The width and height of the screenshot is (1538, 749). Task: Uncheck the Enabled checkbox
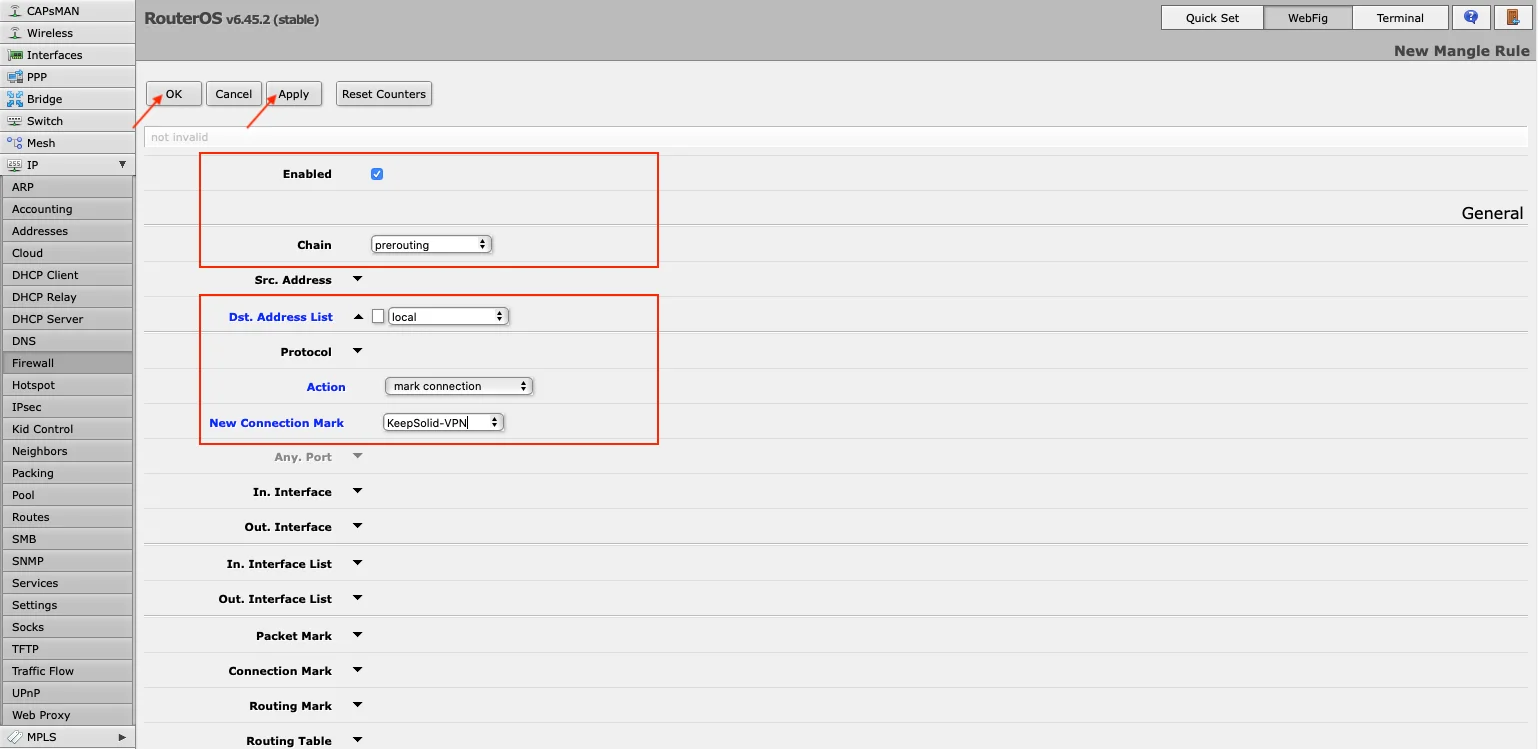tap(377, 174)
